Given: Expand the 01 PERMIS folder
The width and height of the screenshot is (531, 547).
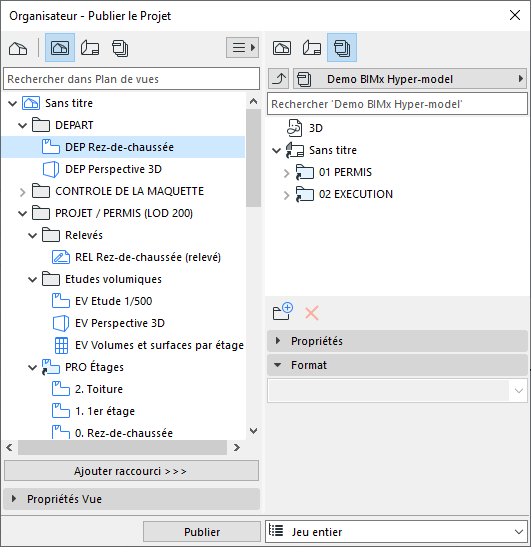Looking at the screenshot, I should tap(286, 173).
